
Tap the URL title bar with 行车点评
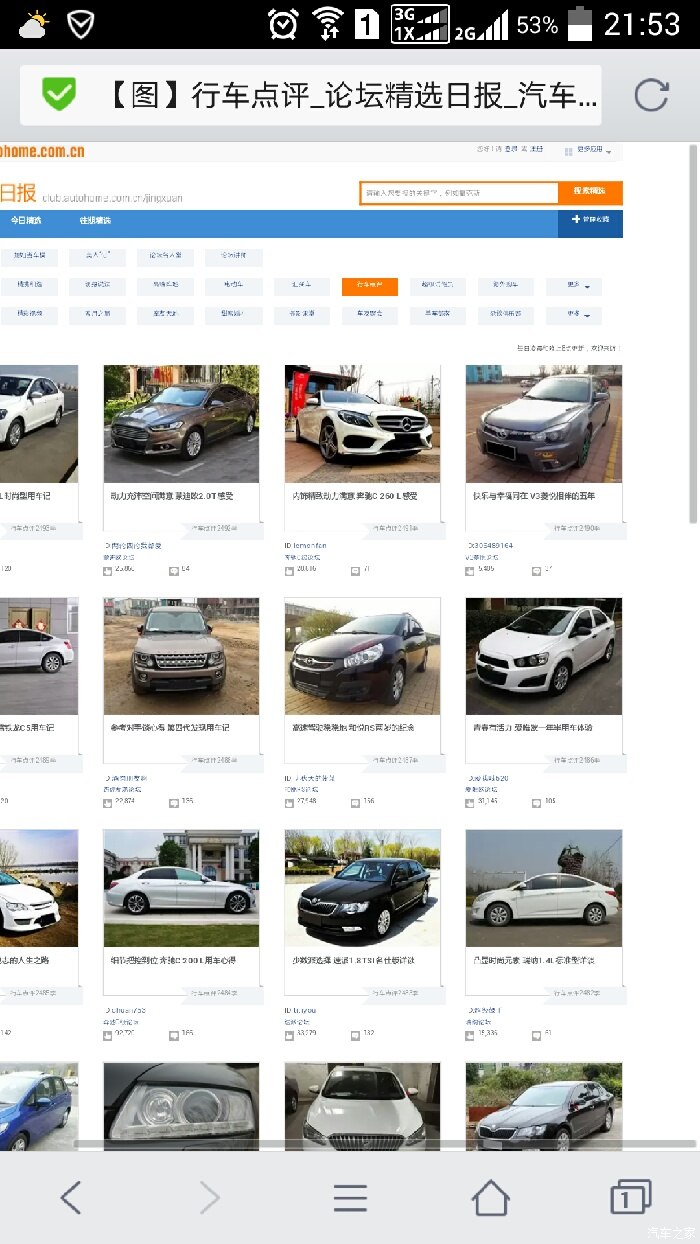[x=350, y=96]
